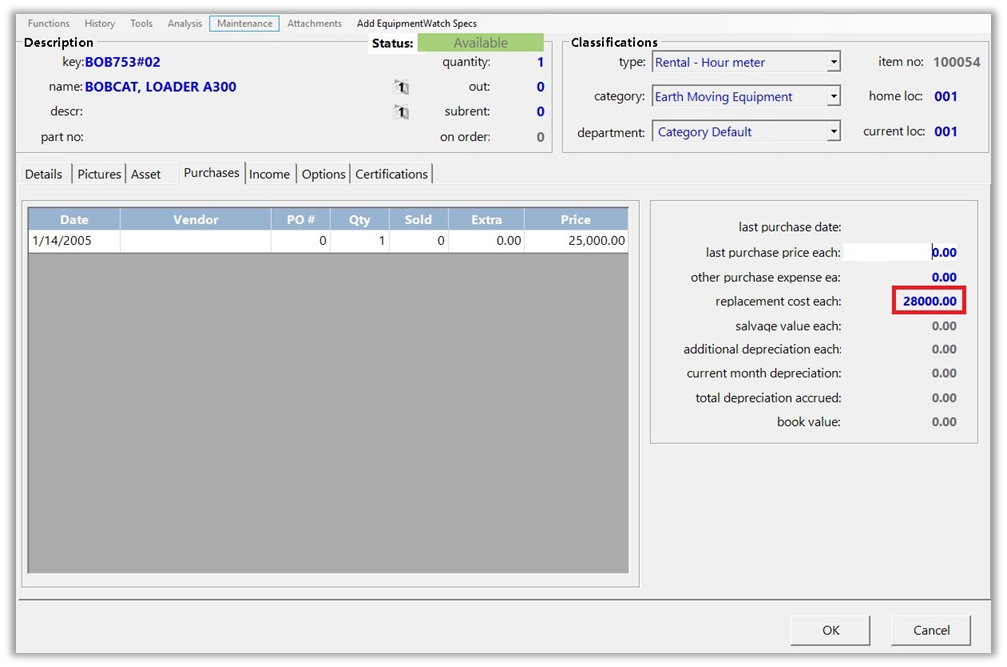Open the Income tab

tap(269, 174)
